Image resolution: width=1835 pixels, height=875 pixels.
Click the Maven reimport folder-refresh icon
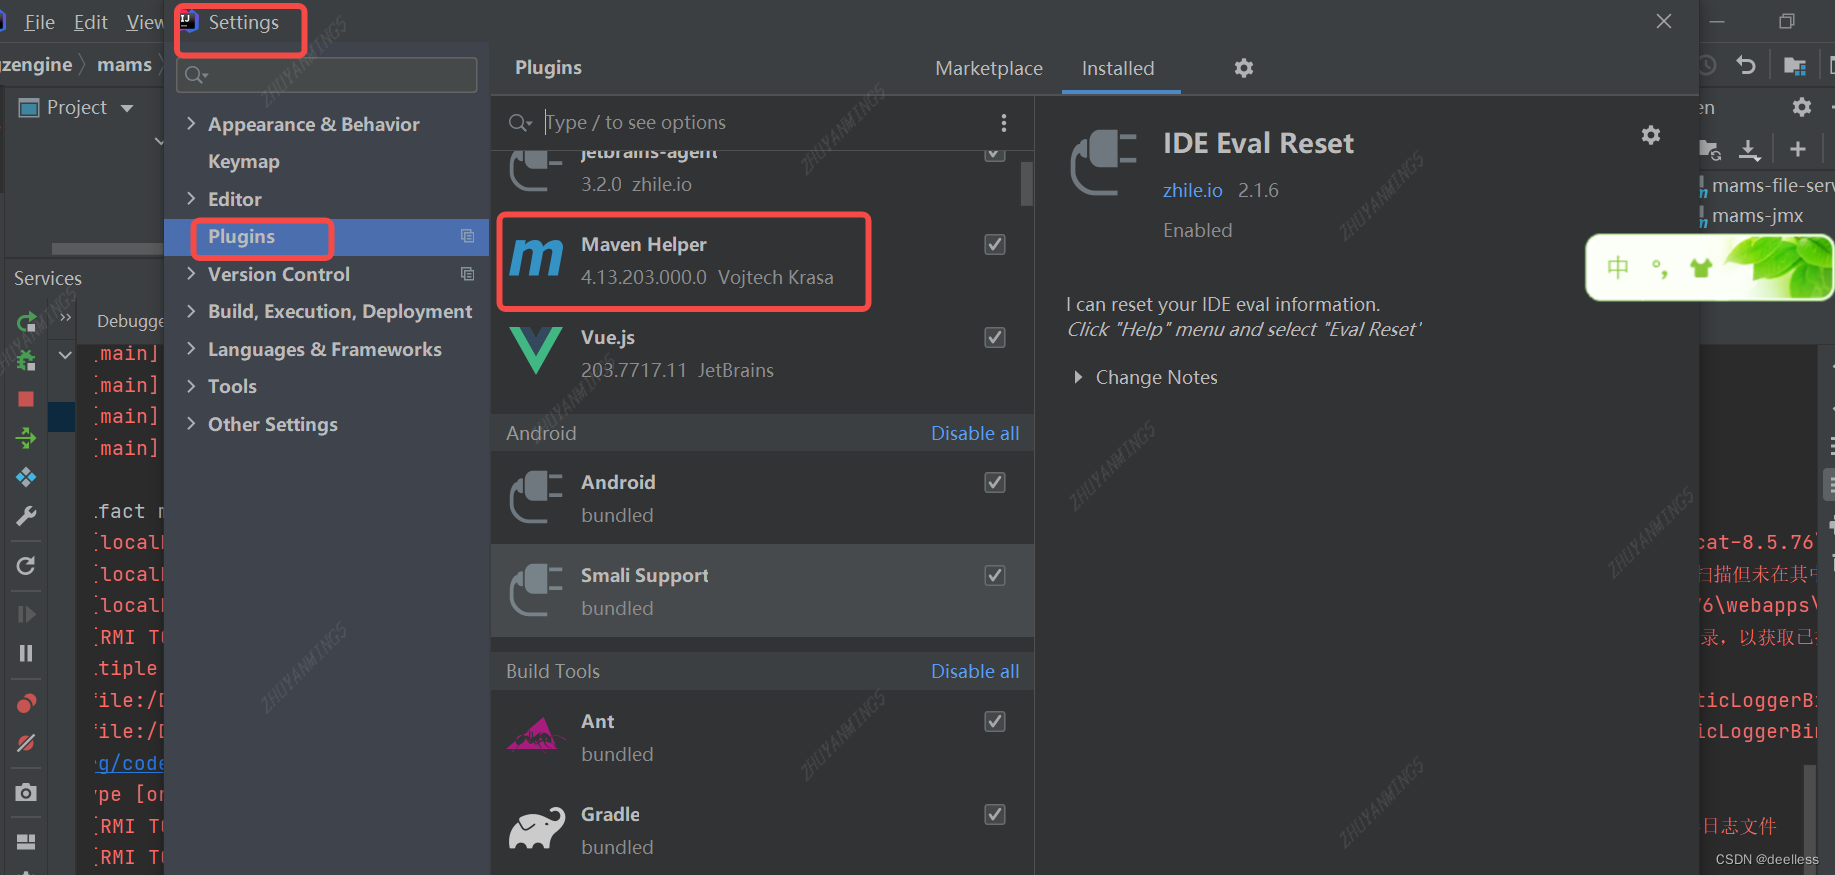1709,150
